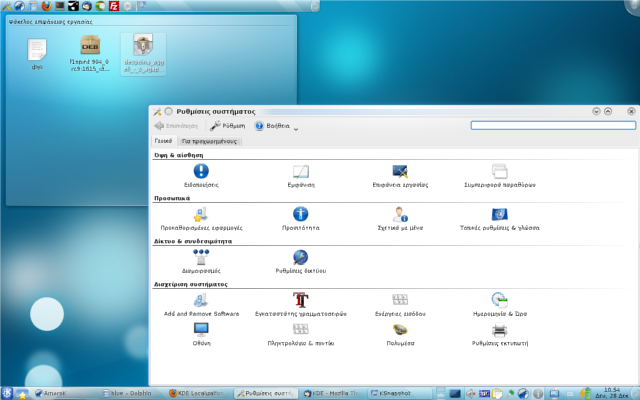
Task: Open the Πολυμέσα multimedia settings
Action: pos(400,334)
